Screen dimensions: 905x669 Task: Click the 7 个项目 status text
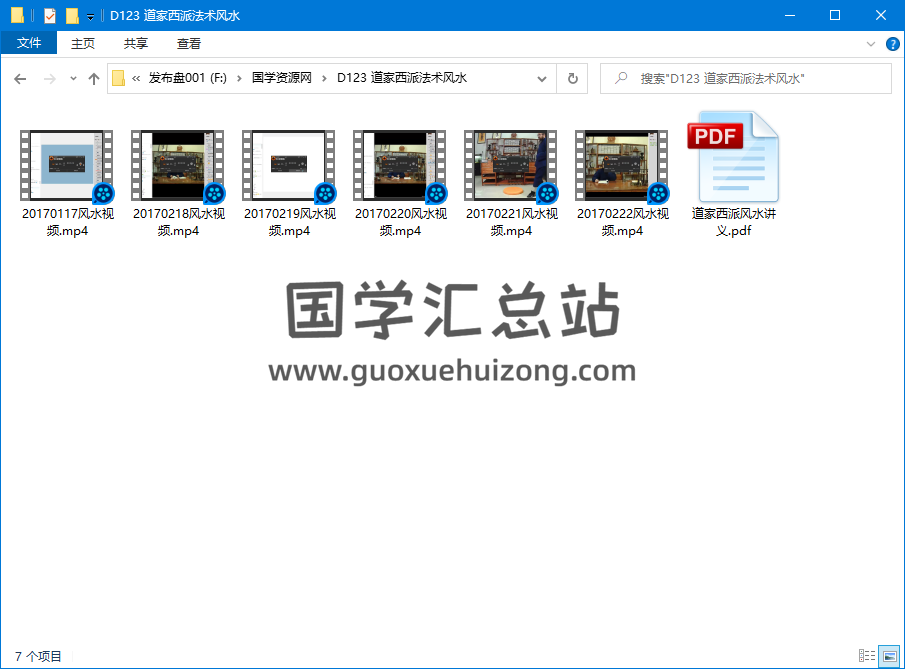(x=38, y=656)
